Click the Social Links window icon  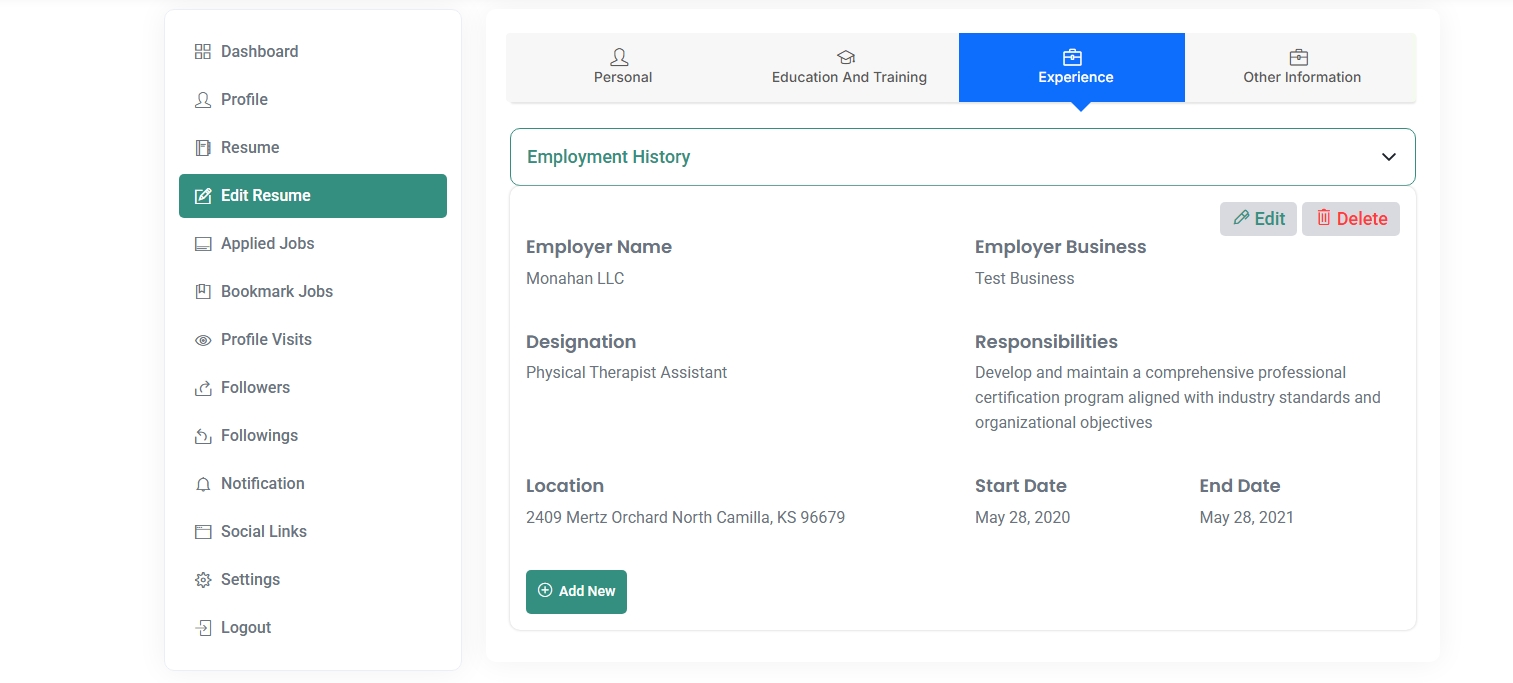tap(203, 531)
